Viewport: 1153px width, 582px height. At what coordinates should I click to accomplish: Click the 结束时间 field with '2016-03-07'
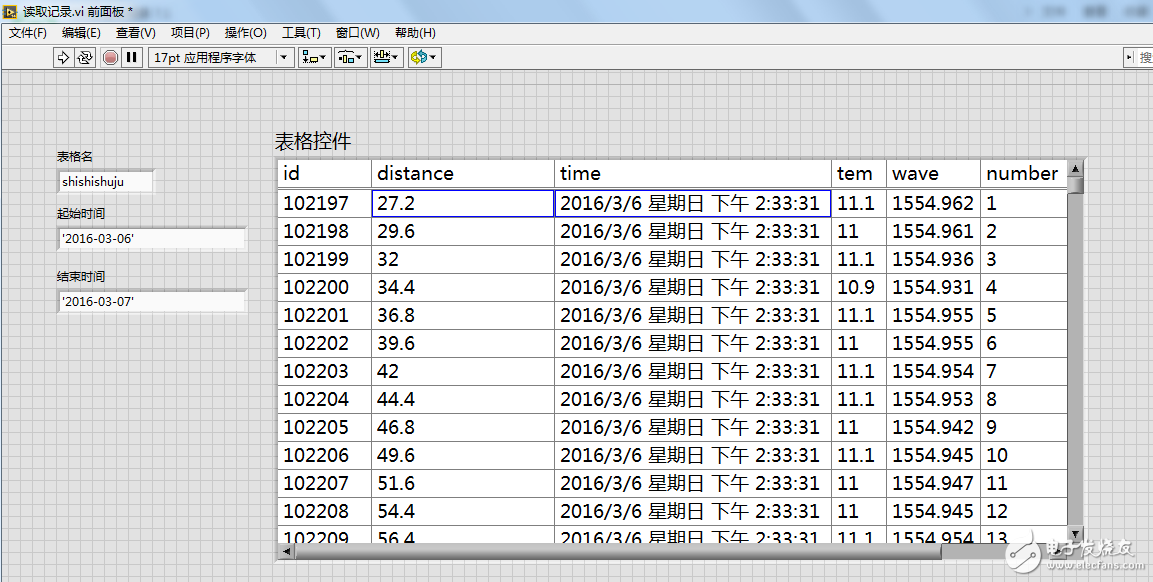151,301
